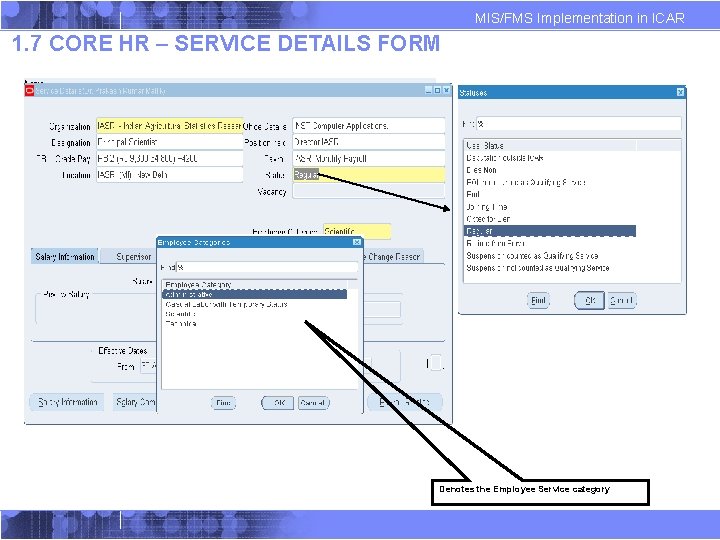720x540 pixels.
Task: Click the Salary Information button at bottom
Action: click(67, 402)
